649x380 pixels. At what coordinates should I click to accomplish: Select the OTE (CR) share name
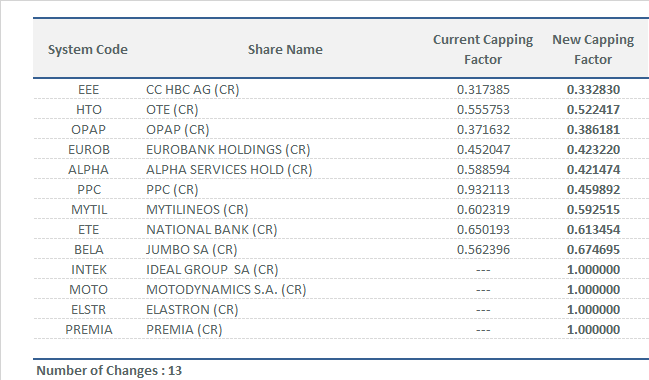pyautogui.click(x=172, y=110)
